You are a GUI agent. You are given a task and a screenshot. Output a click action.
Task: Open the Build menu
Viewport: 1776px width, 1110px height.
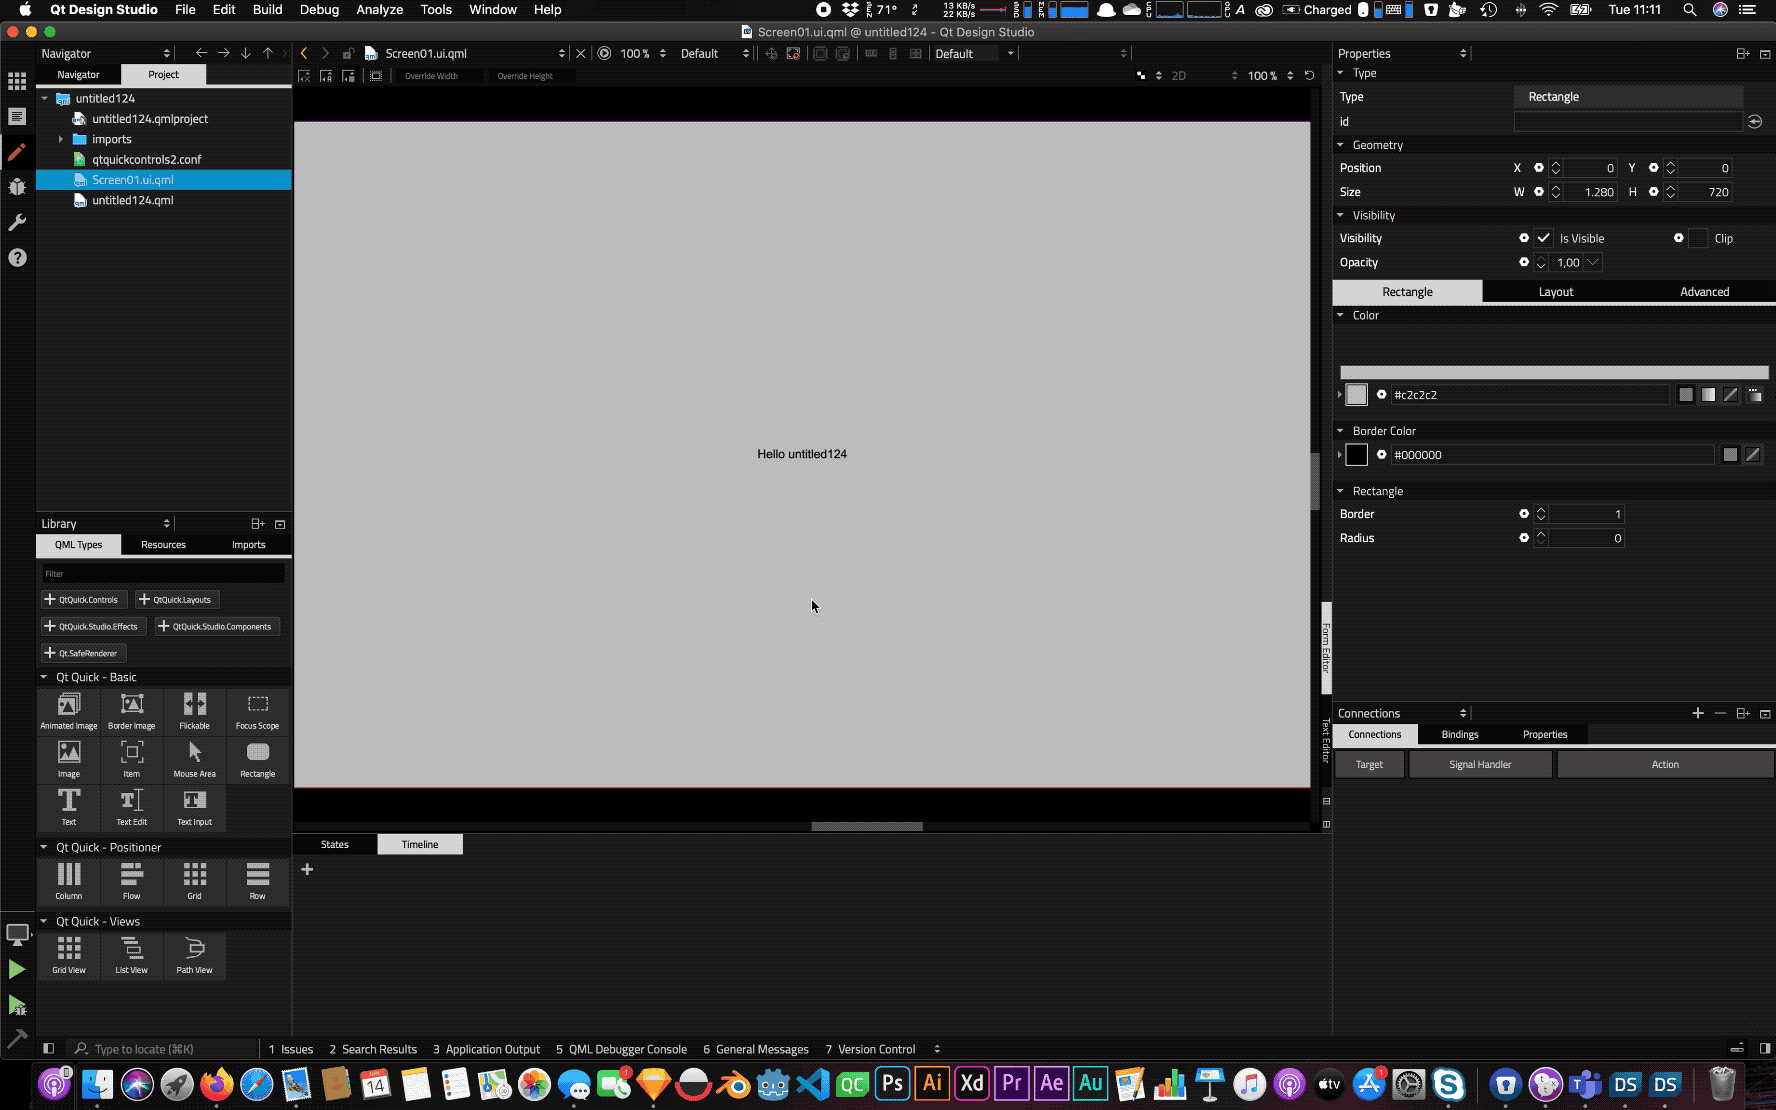267,10
